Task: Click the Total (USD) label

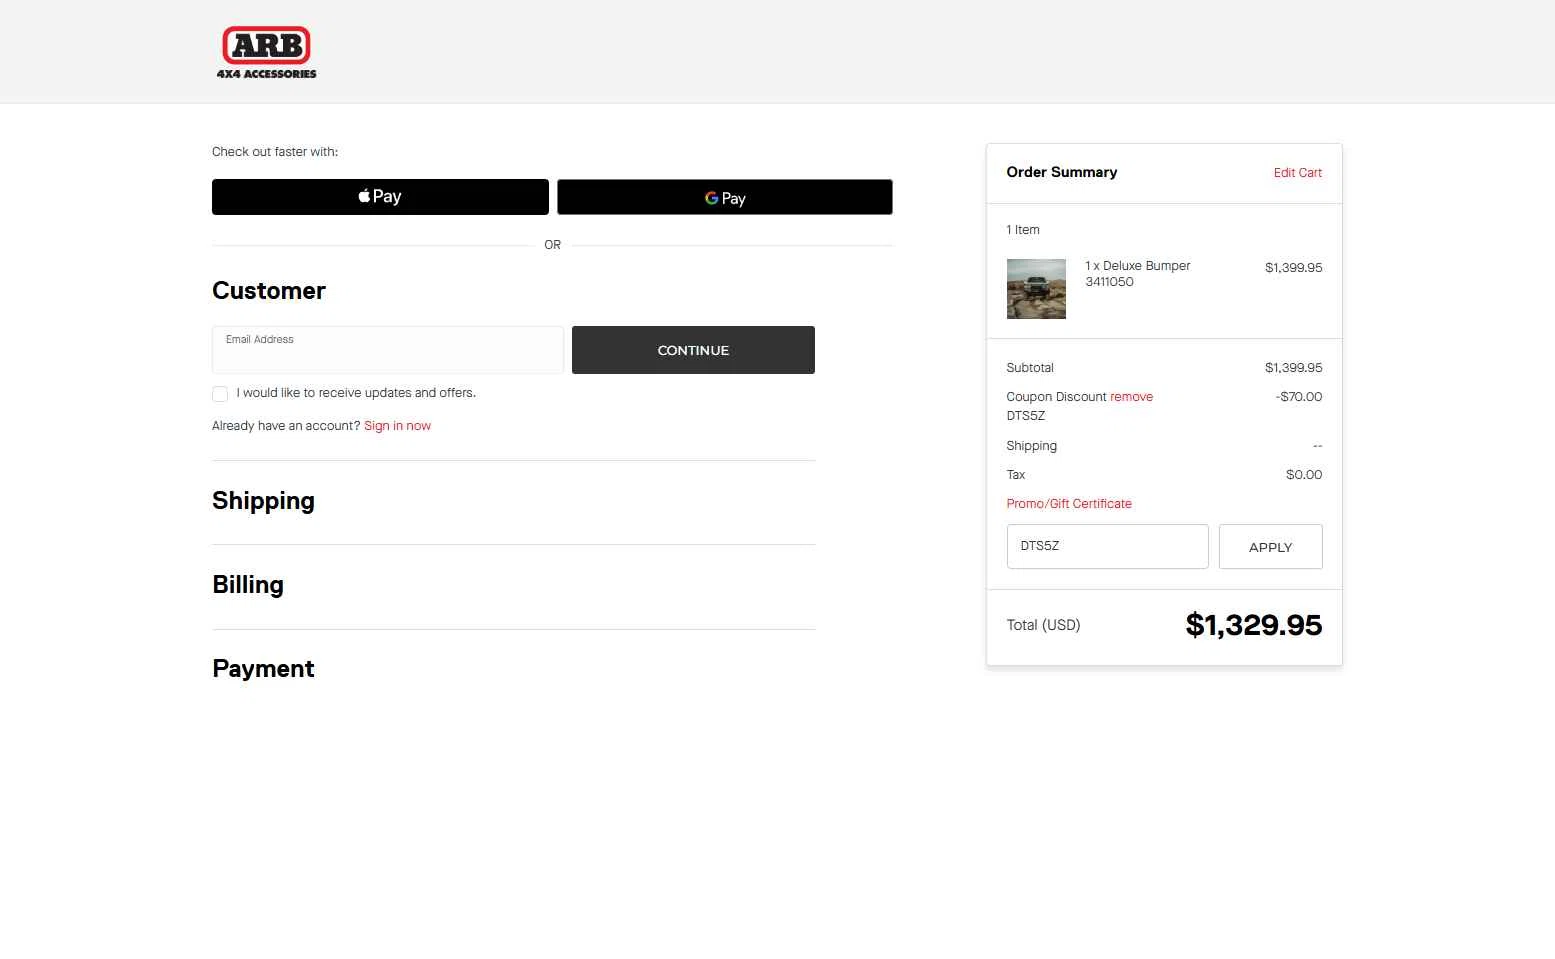Action: tap(1043, 625)
